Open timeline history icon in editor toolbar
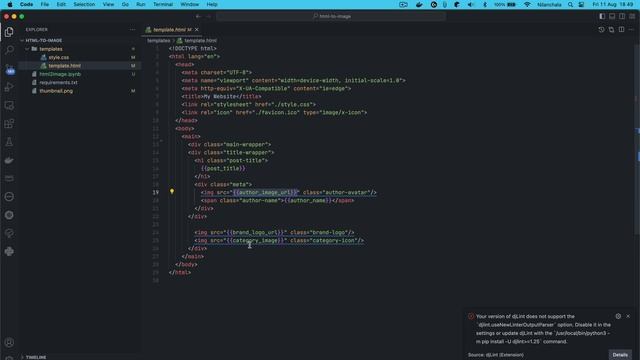Viewport: 640px width, 360px height. click(601, 29)
